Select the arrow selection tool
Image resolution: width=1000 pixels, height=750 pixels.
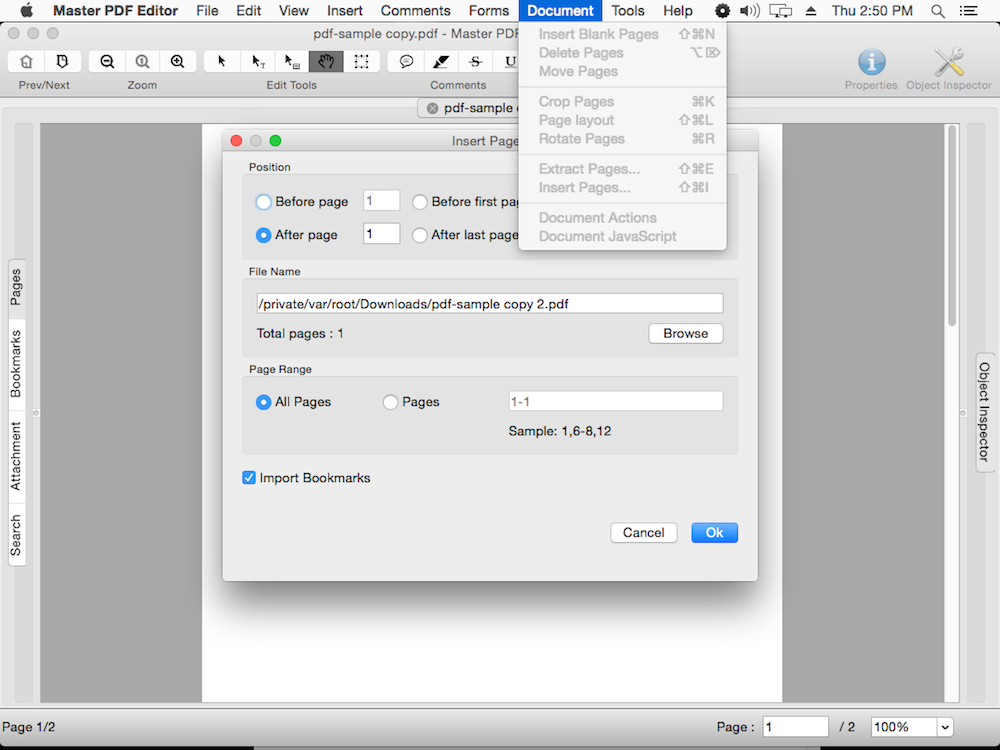pos(222,61)
